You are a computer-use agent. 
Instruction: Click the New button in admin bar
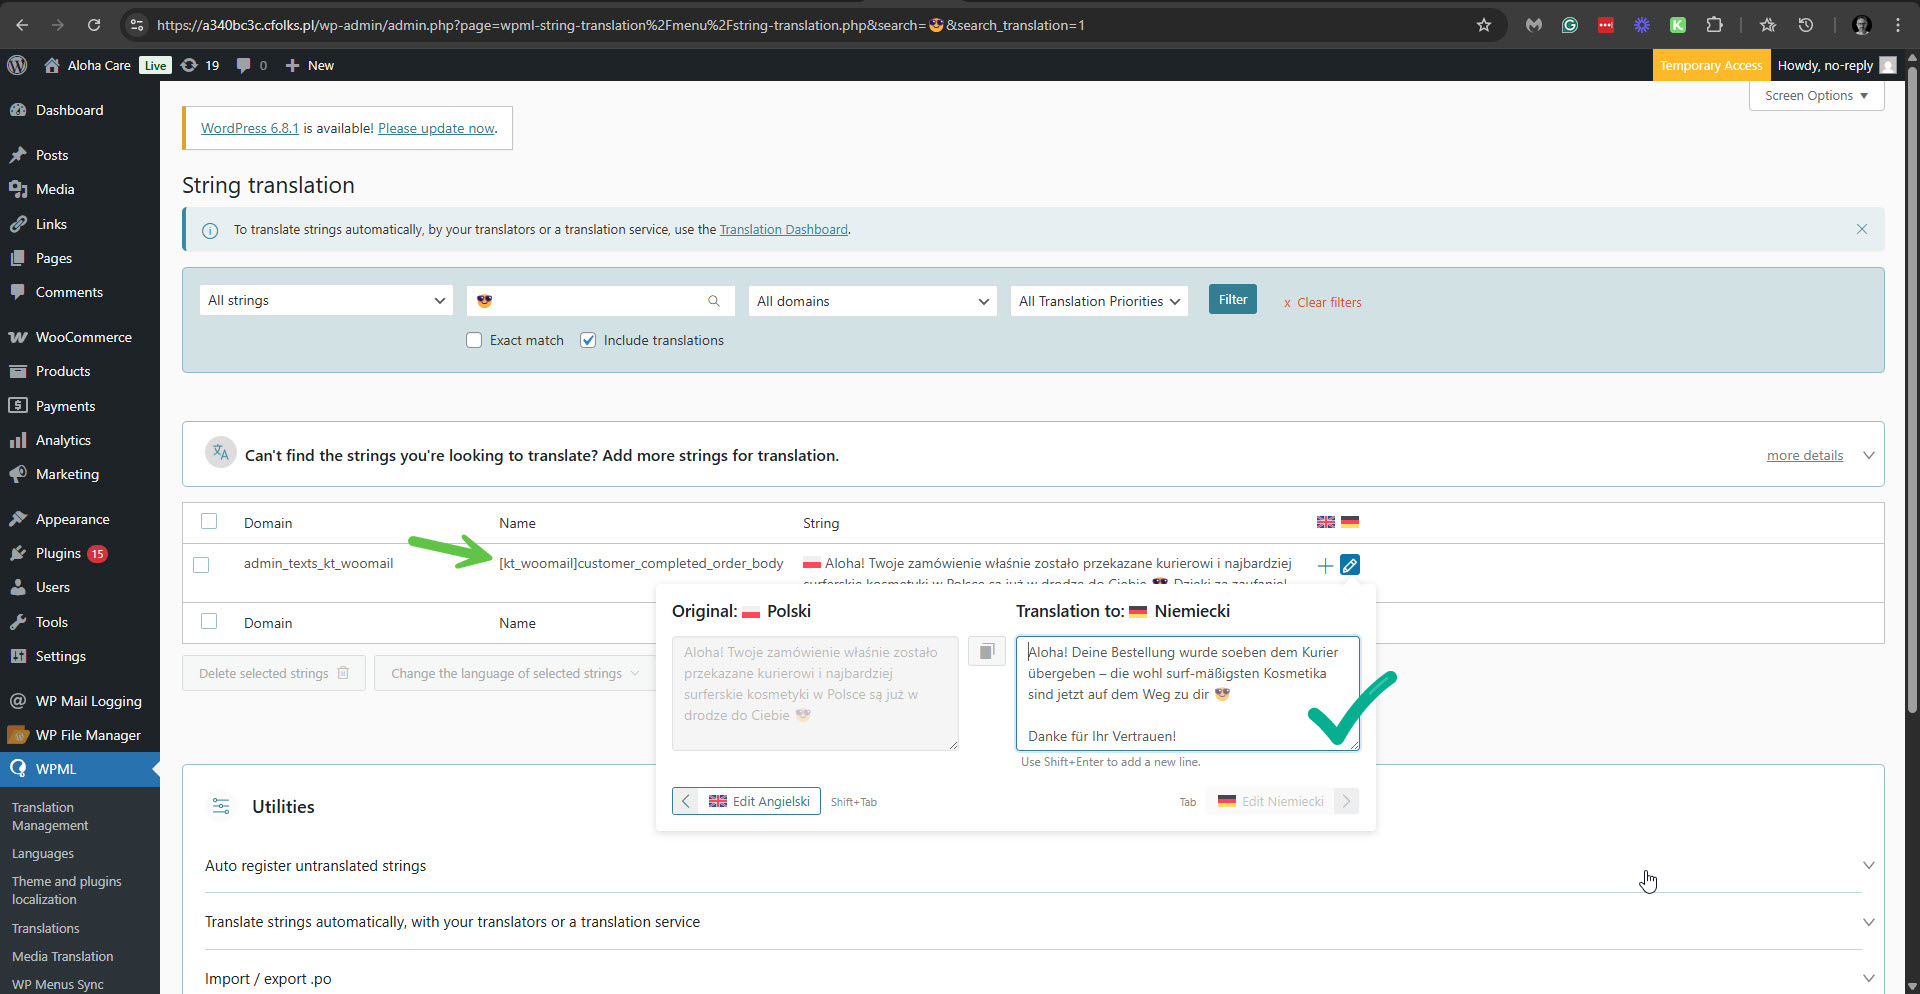point(310,65)
